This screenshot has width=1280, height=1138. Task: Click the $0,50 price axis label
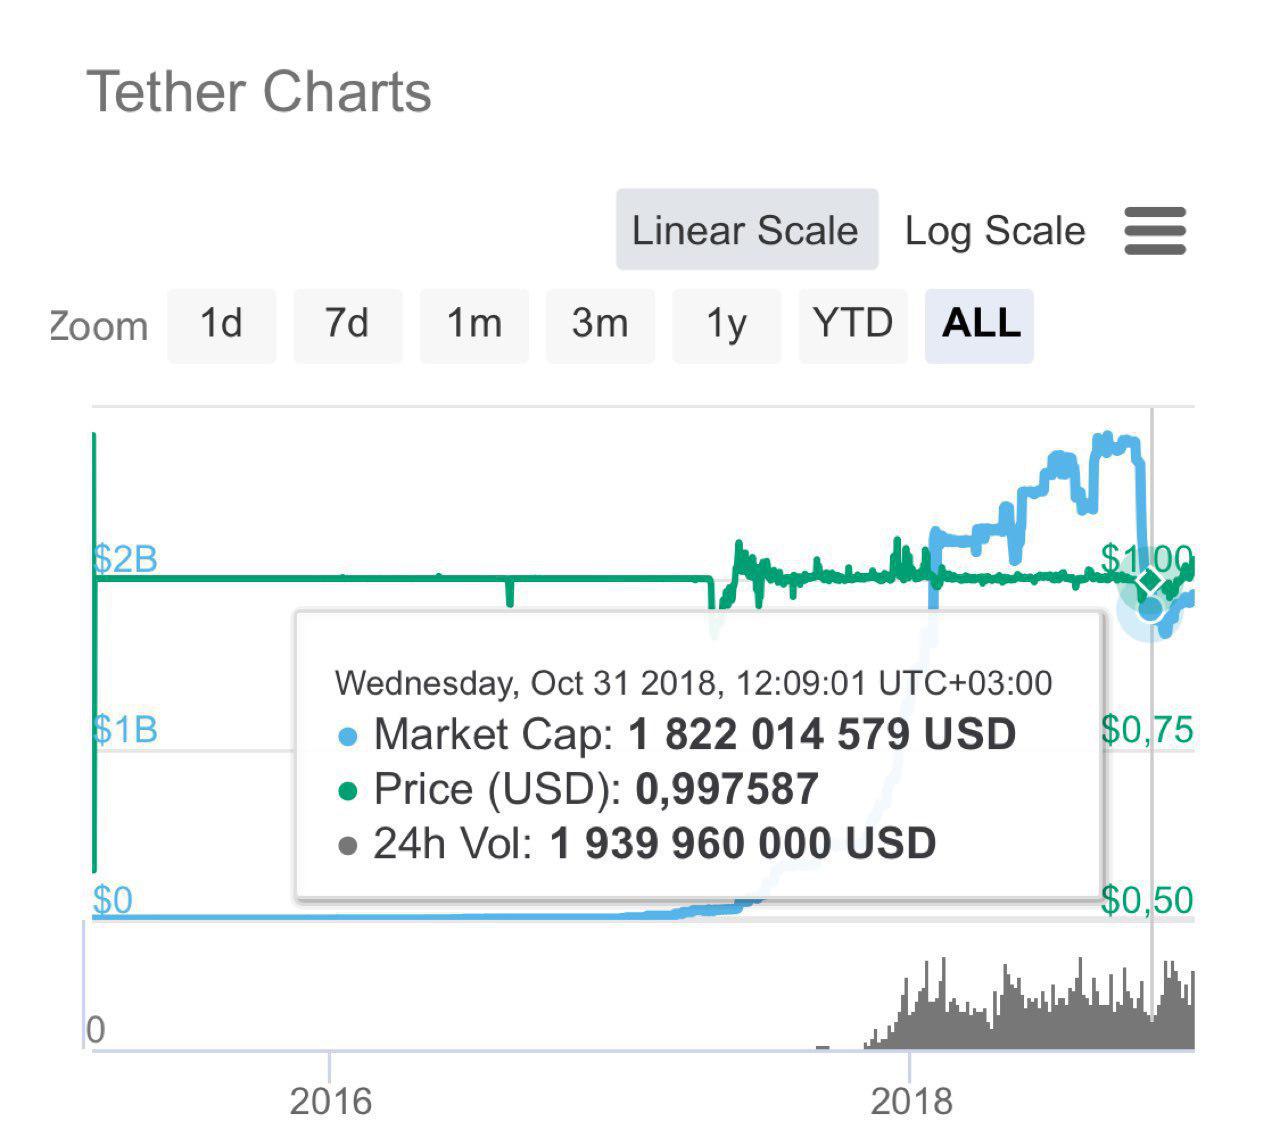coord(1147,900)
